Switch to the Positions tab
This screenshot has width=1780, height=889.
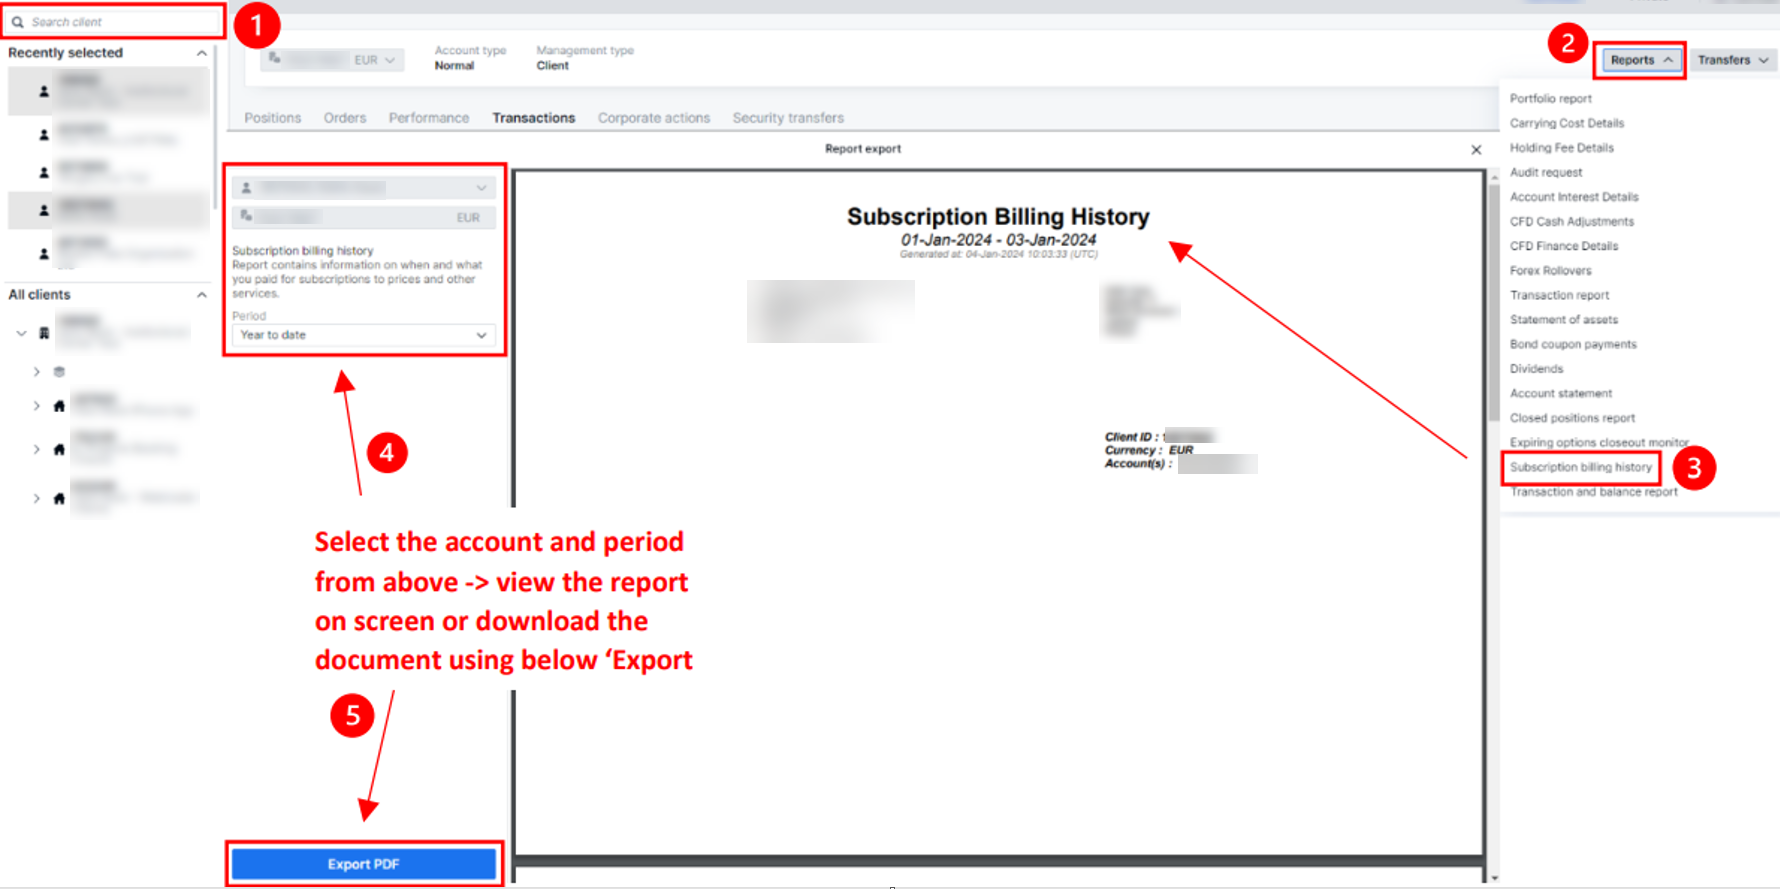pos(272,118)
